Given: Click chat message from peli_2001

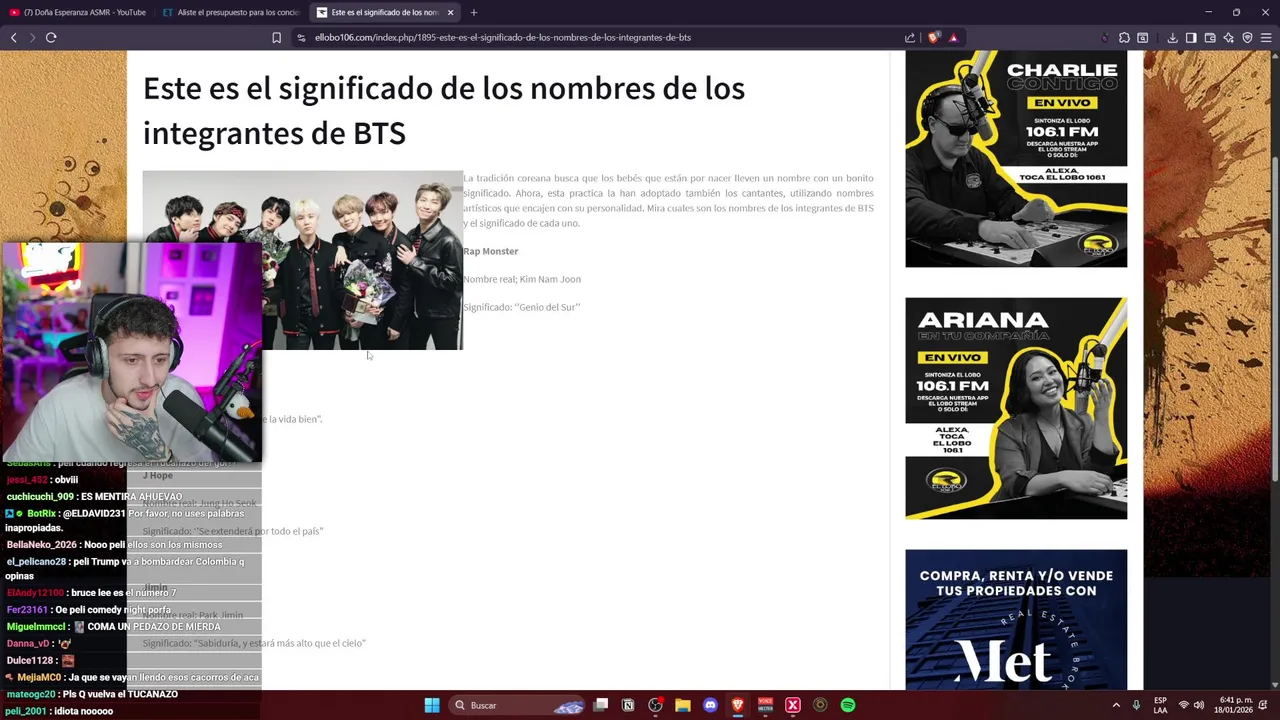Looking at the screenshot, I should 60,711.
